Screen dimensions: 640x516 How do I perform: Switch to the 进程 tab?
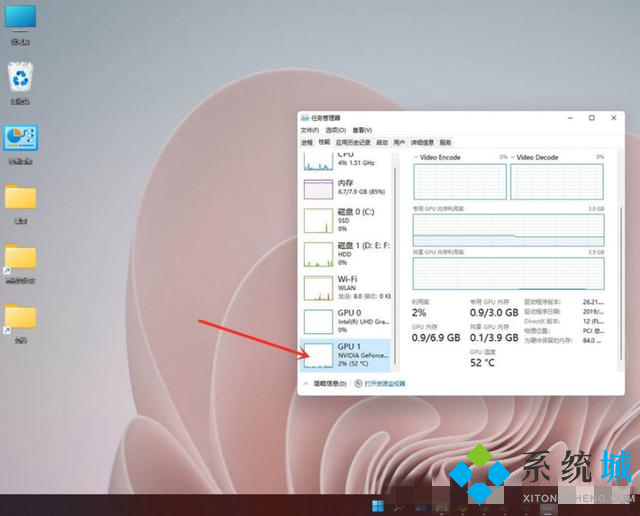click(307, 142)
